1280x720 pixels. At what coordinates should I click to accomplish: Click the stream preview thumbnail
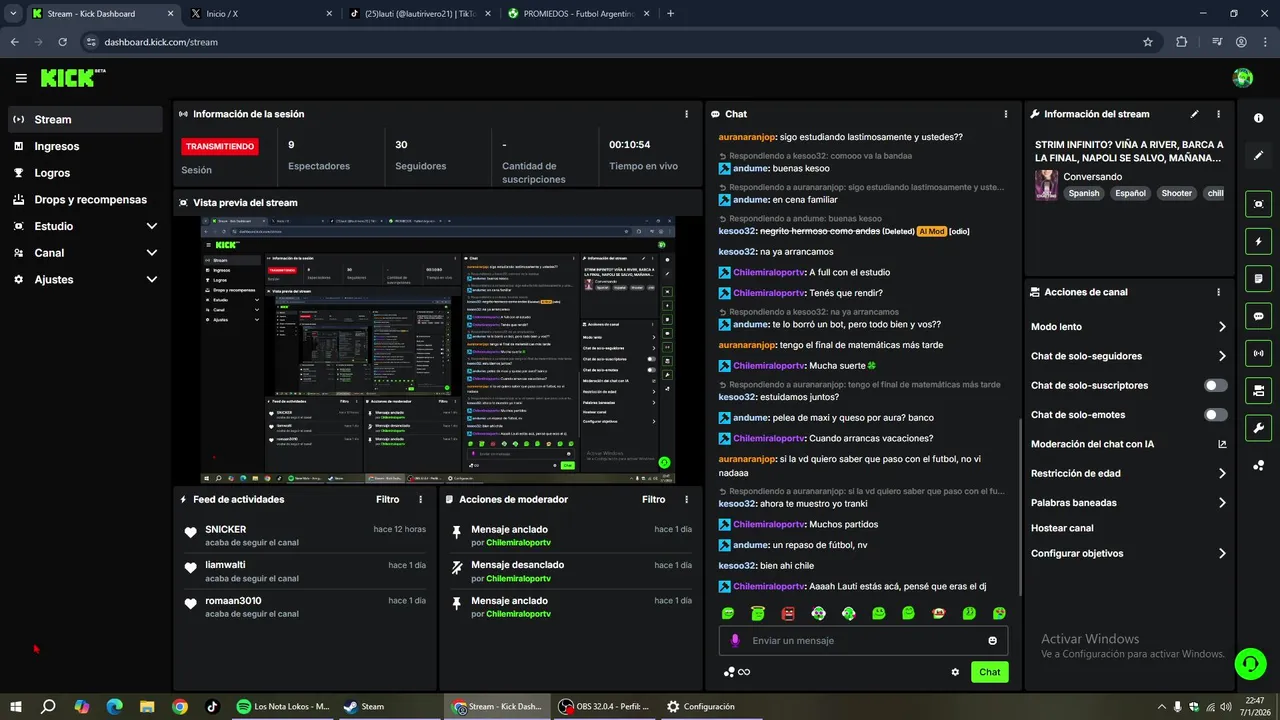[x=438, y=350]
